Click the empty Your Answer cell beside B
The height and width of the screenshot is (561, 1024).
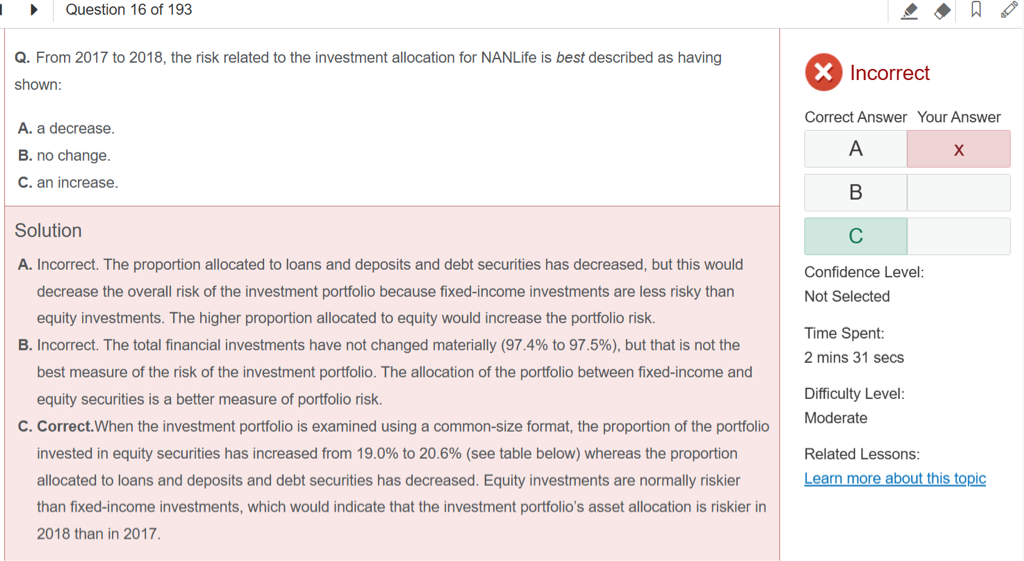(958, 193)
